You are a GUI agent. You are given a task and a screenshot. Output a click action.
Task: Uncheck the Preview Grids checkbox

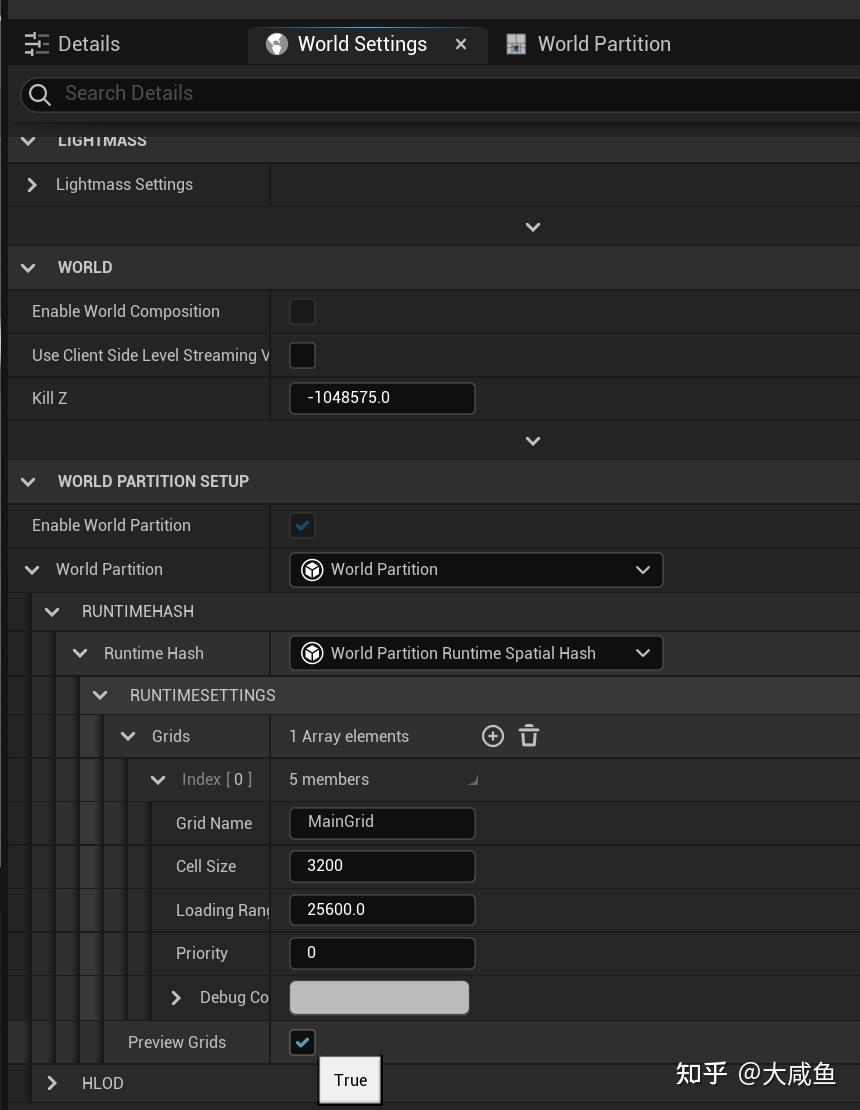tap(302, 1042)
